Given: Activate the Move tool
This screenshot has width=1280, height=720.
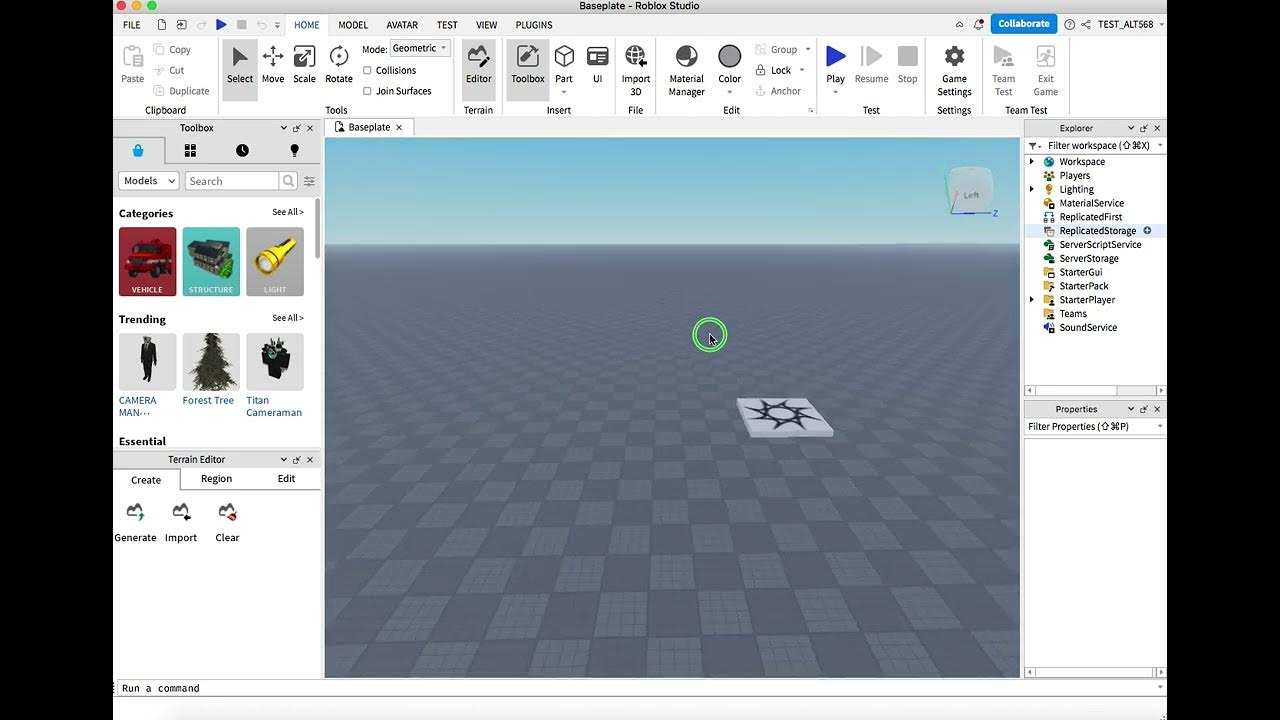Looking at the screenshot, I should (273, 65).
